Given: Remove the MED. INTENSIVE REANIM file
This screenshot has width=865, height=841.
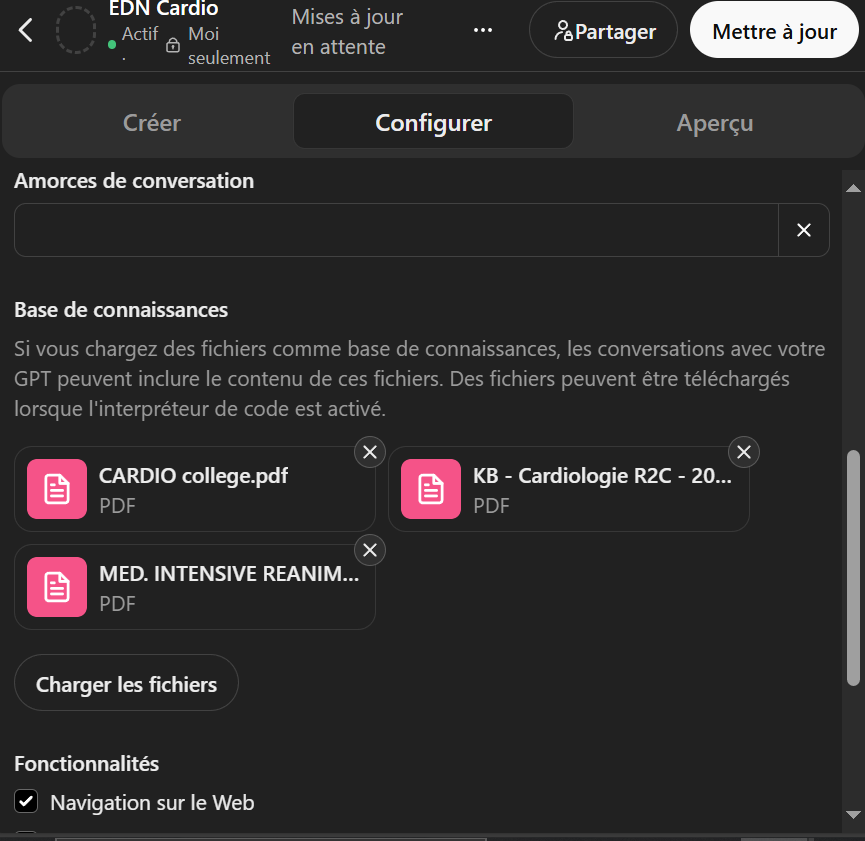Looking at the screenshot, I should tap(370, 550).
